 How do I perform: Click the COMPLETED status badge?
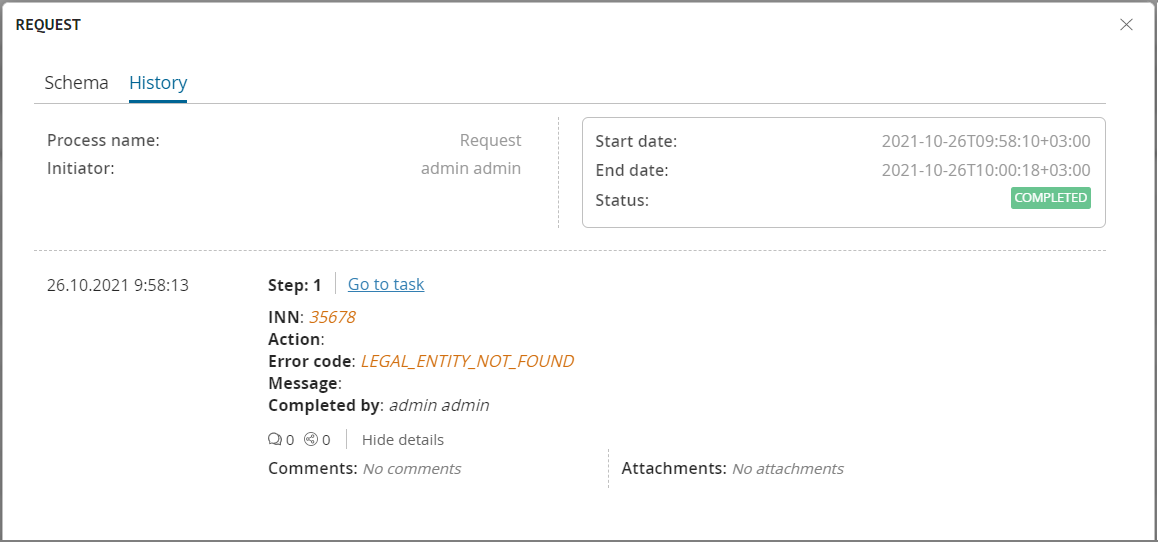1051,198
